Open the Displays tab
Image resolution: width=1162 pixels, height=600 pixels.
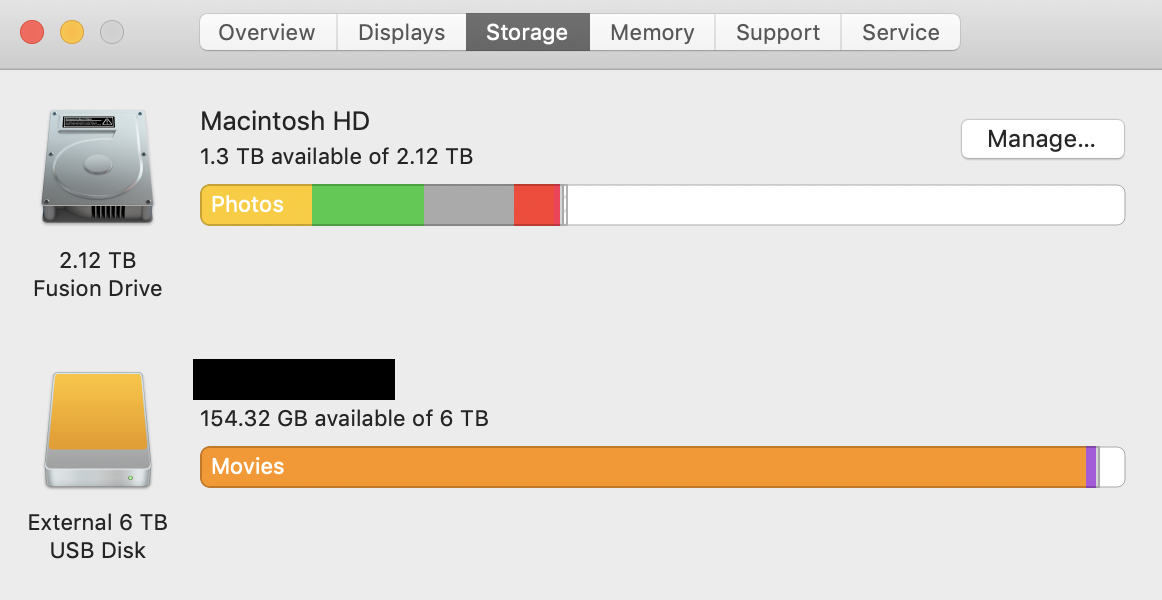[401, 32]
